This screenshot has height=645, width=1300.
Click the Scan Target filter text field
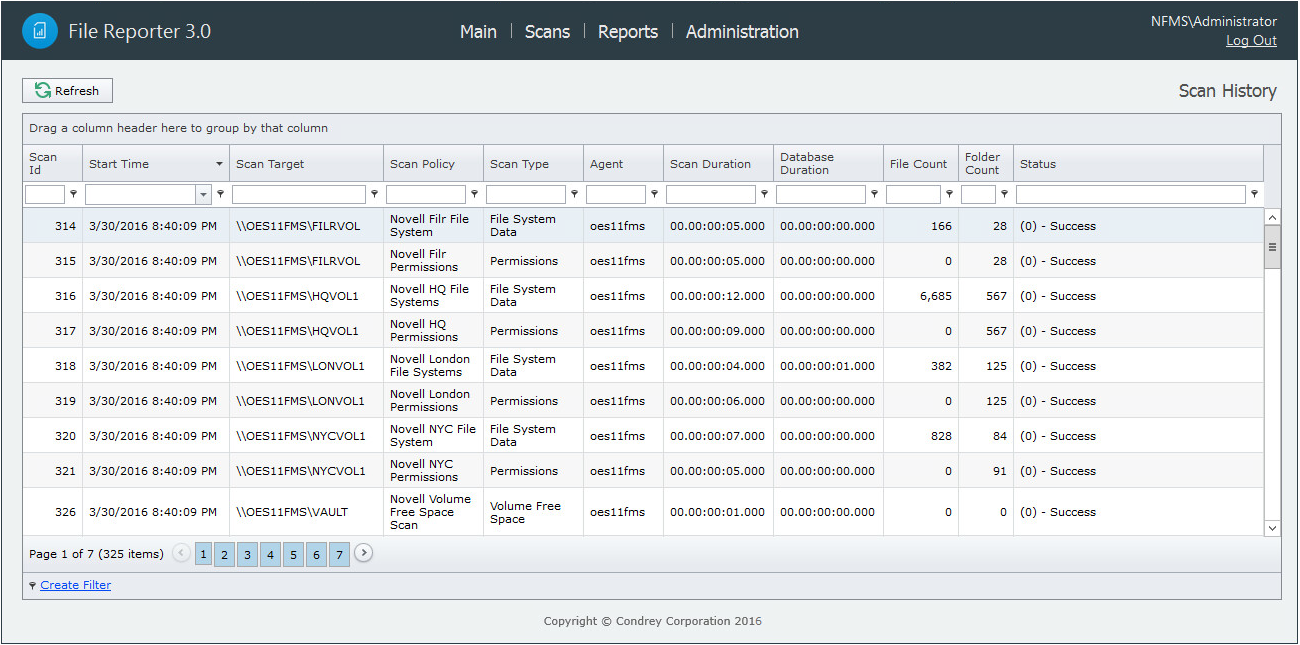(299, 195)
